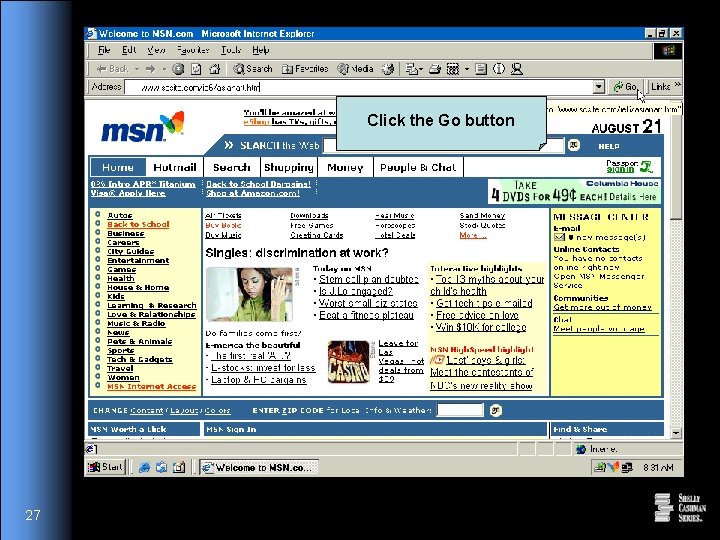This screenshot has width=720, height=540.
Task: Click the Messenger toolbar icon
Action: [x=517, y=69]
